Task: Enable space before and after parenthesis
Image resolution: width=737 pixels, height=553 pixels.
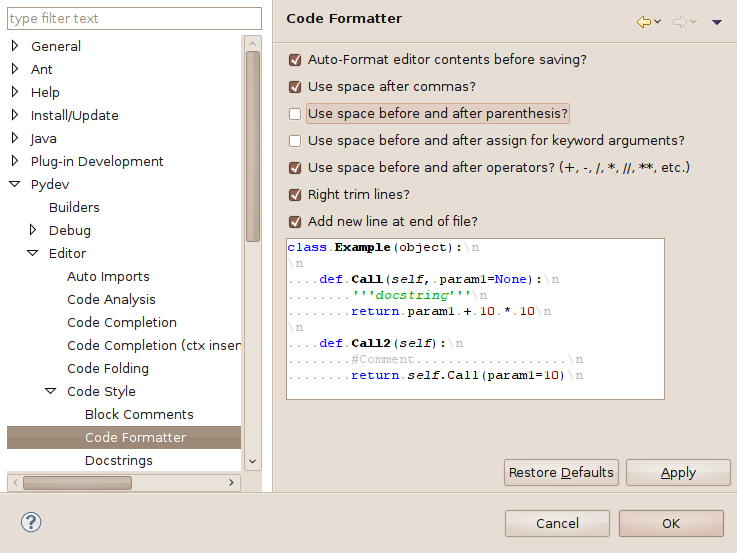Action: pos(295,114)
